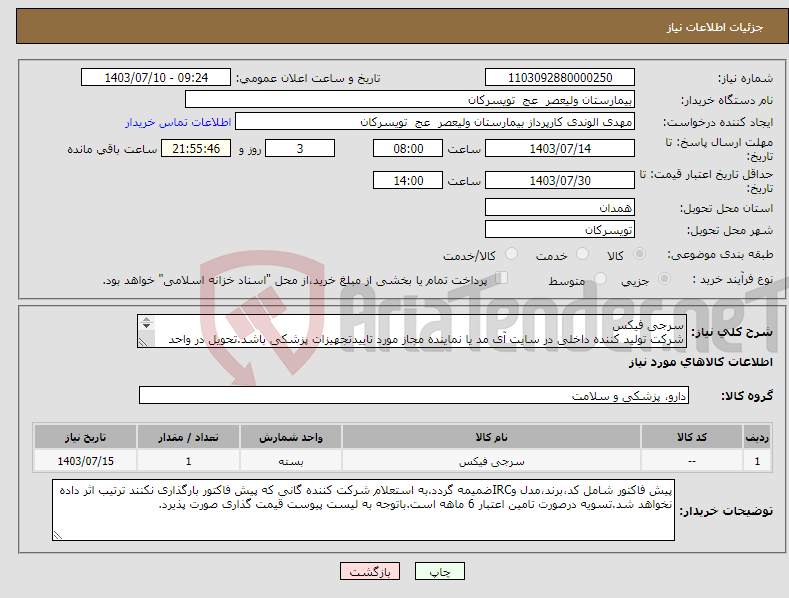Open اطلاعات تماس خریدار link

point(178,122)
